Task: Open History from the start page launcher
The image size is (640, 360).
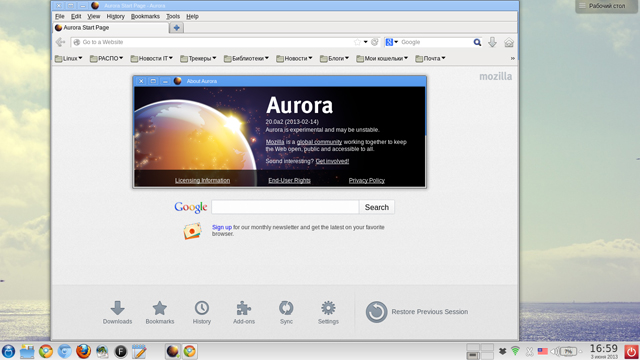Action: pyautogui.click(x=202, y=313)
